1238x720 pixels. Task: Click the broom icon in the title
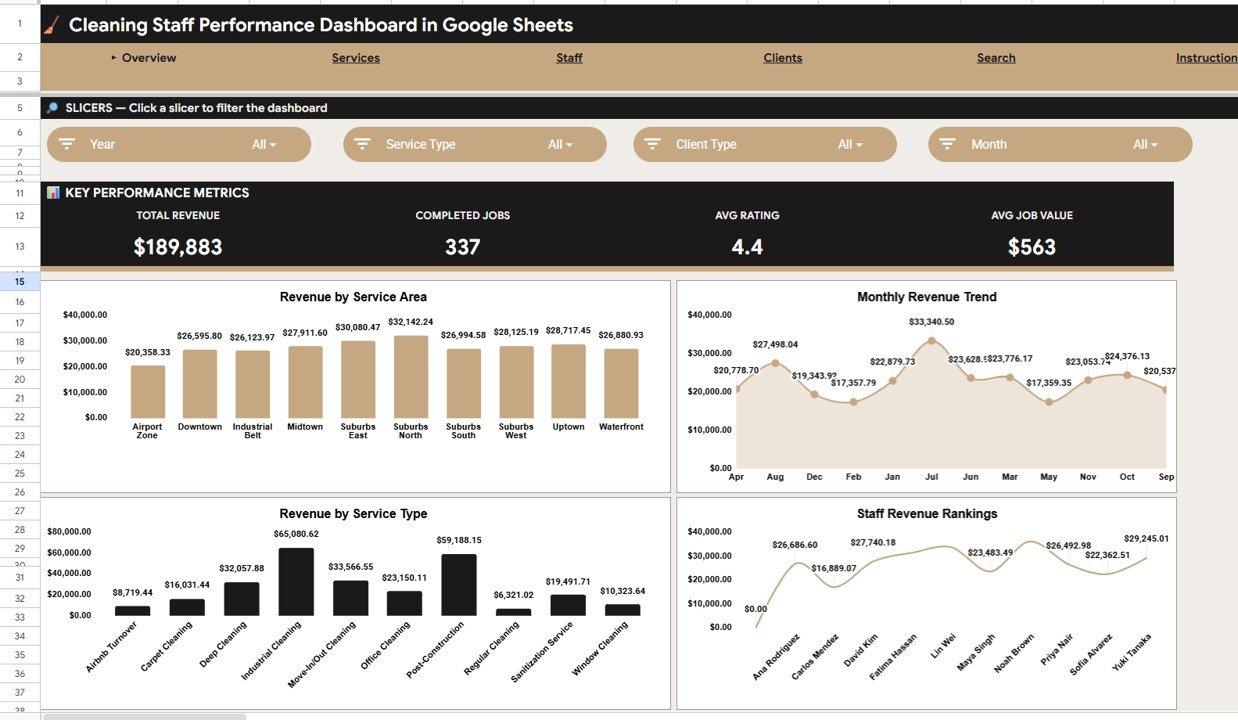pos(52,25)
